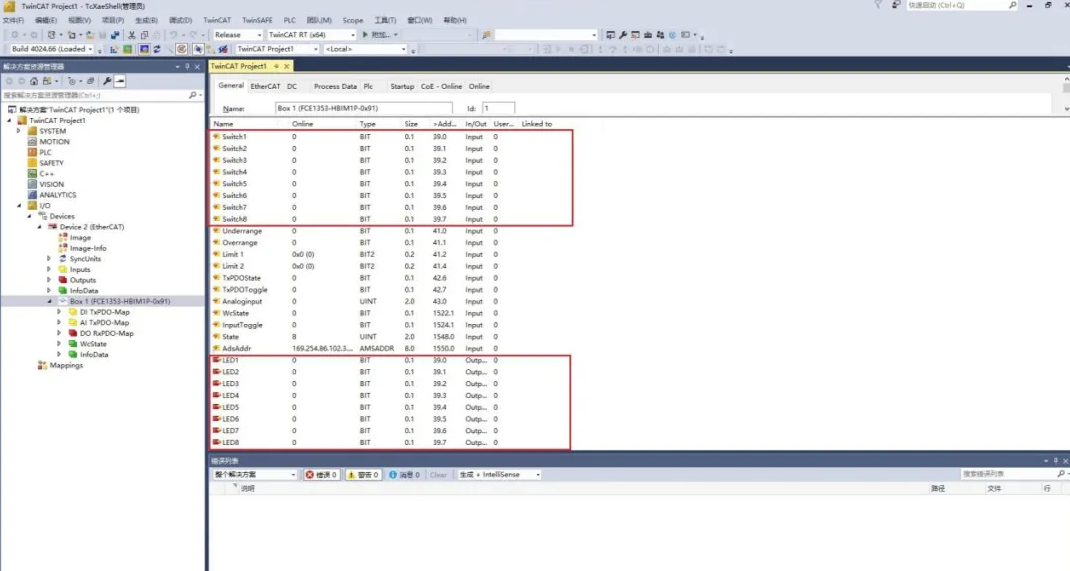Viewport: 1070px width, 571px height.
Task: Open the TwinSAFE menu
Action: point(257,20)
